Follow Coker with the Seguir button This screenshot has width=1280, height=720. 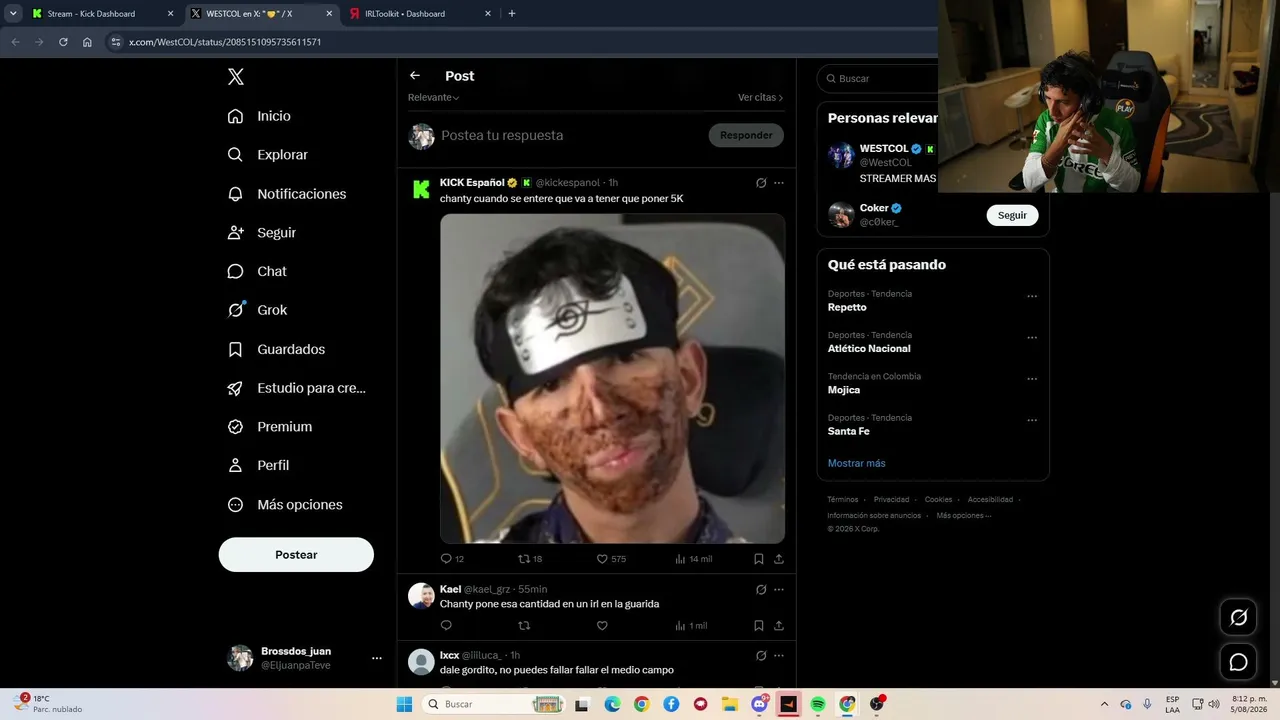(1012, 215)
